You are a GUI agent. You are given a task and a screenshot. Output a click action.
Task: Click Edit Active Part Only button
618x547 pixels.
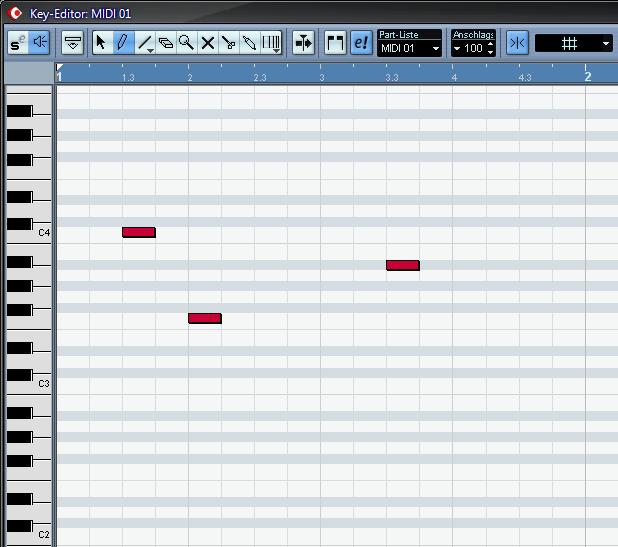point(361,43)
